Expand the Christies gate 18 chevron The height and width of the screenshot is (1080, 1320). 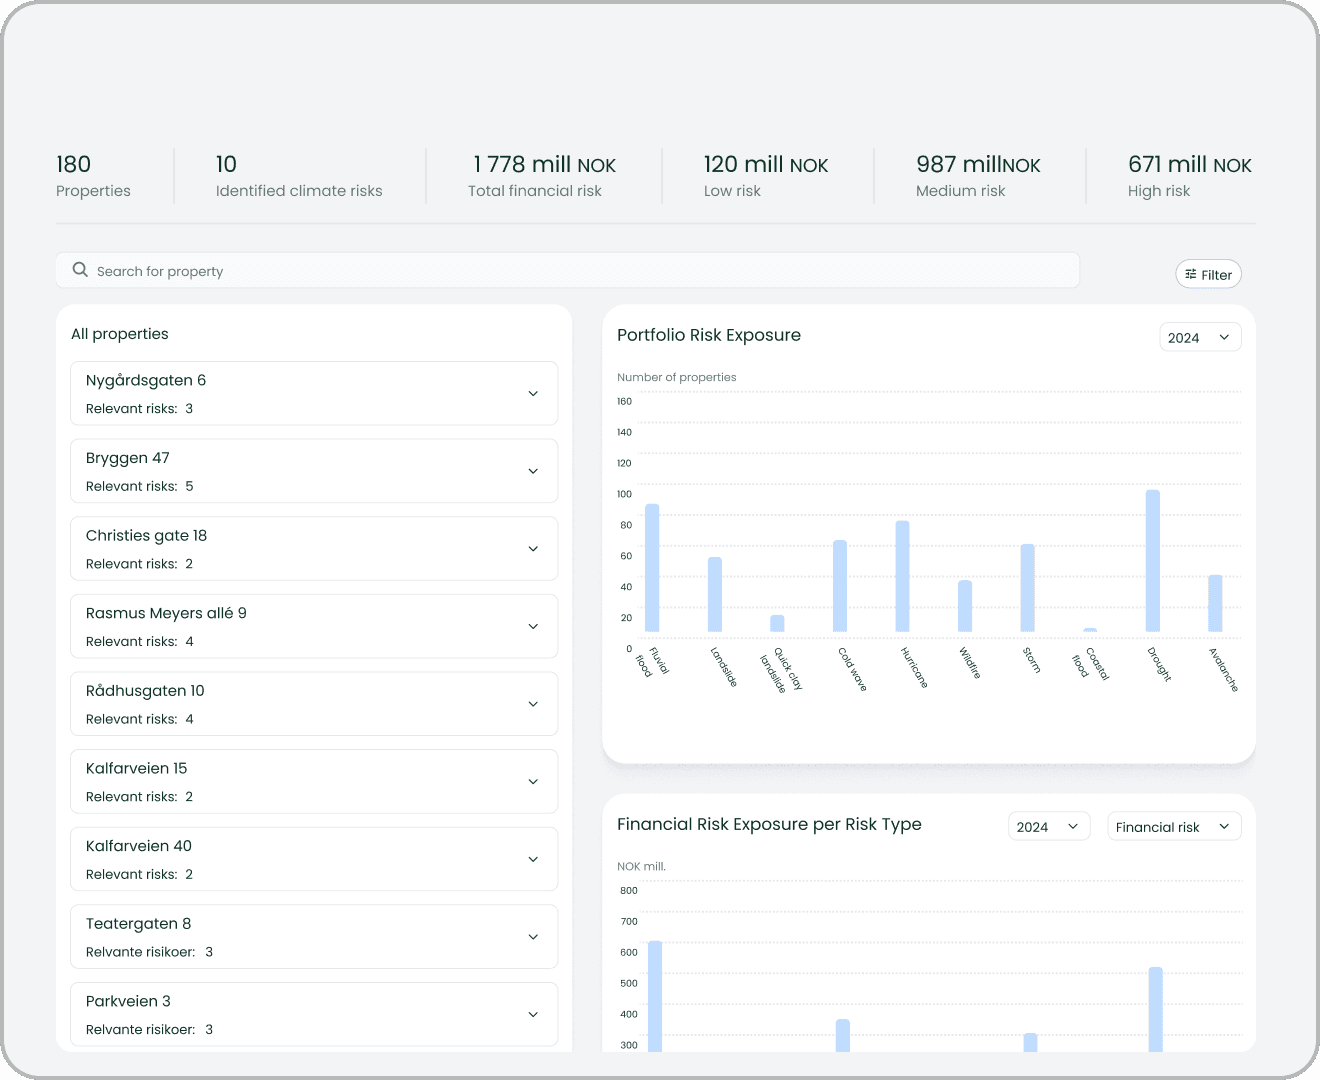(x=533, y=549)
